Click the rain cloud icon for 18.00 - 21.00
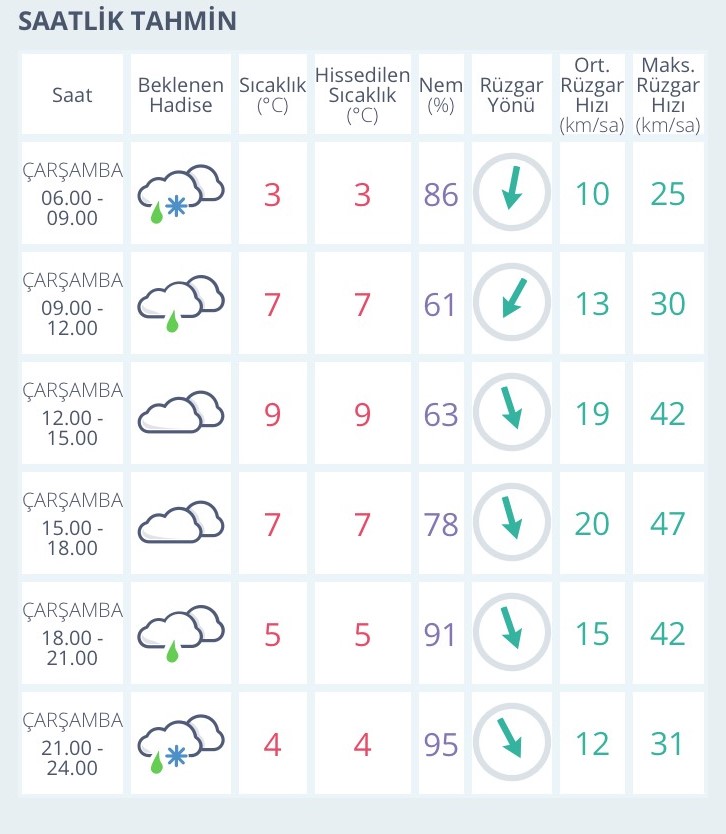The width and height of the screenshot is (726, 834). coord(181,633)
